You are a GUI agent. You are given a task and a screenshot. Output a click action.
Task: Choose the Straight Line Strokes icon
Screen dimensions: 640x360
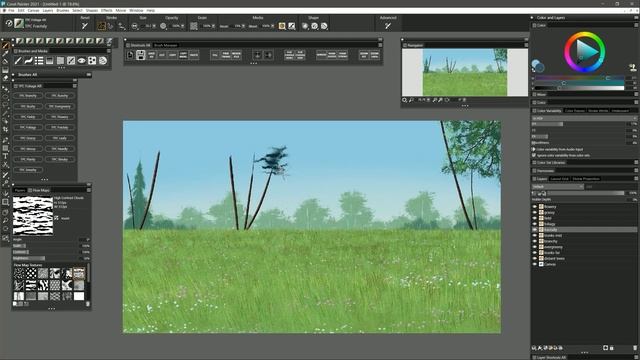click(111, 26)
